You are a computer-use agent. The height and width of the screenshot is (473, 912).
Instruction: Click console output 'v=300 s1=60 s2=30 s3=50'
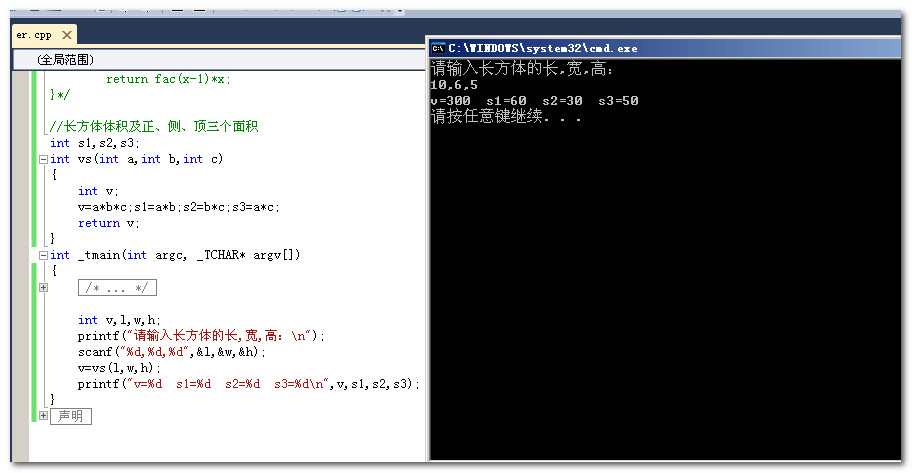[535, 101]
